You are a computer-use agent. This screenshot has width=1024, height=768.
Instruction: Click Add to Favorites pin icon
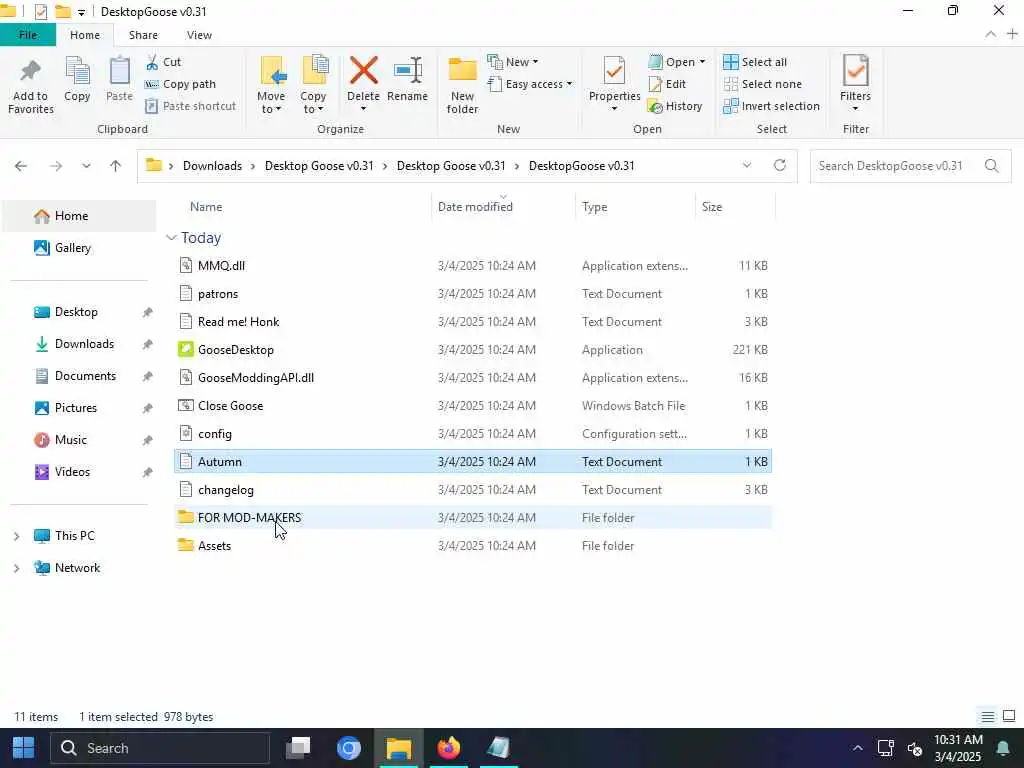click(x=30, y=72)
